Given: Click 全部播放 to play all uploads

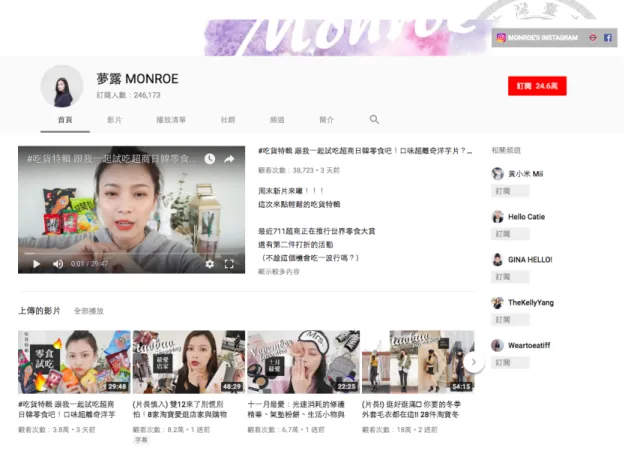Looking at the screenshot, I should click(x=89, y=311).
